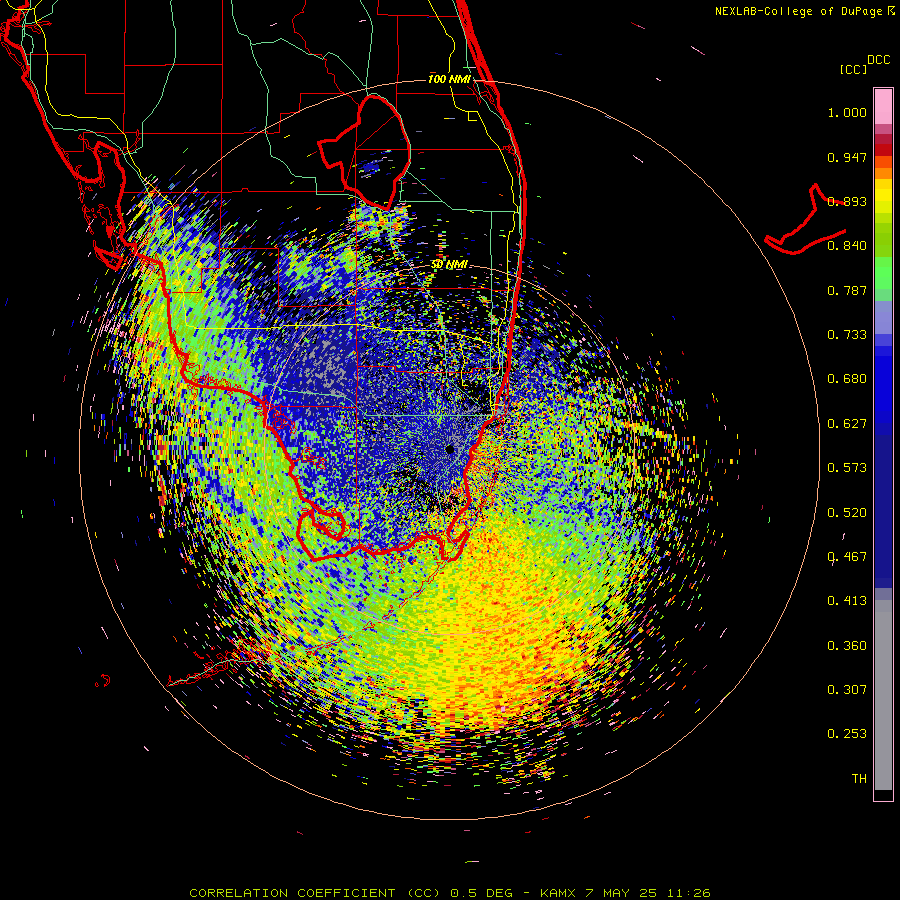This screenshot has width=900, height=900.
Task: Pick the lavender segment of the color bar
Action: [x=883, y=317]
